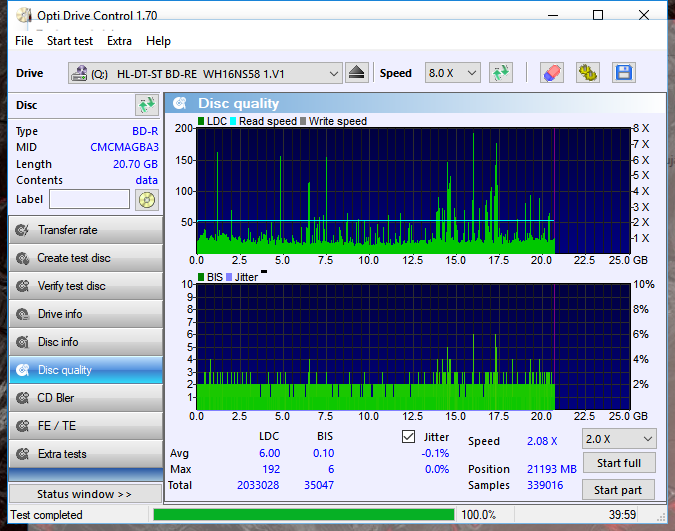
Task: Toggle the Jitter checkbox
Action: click(408, 437)
